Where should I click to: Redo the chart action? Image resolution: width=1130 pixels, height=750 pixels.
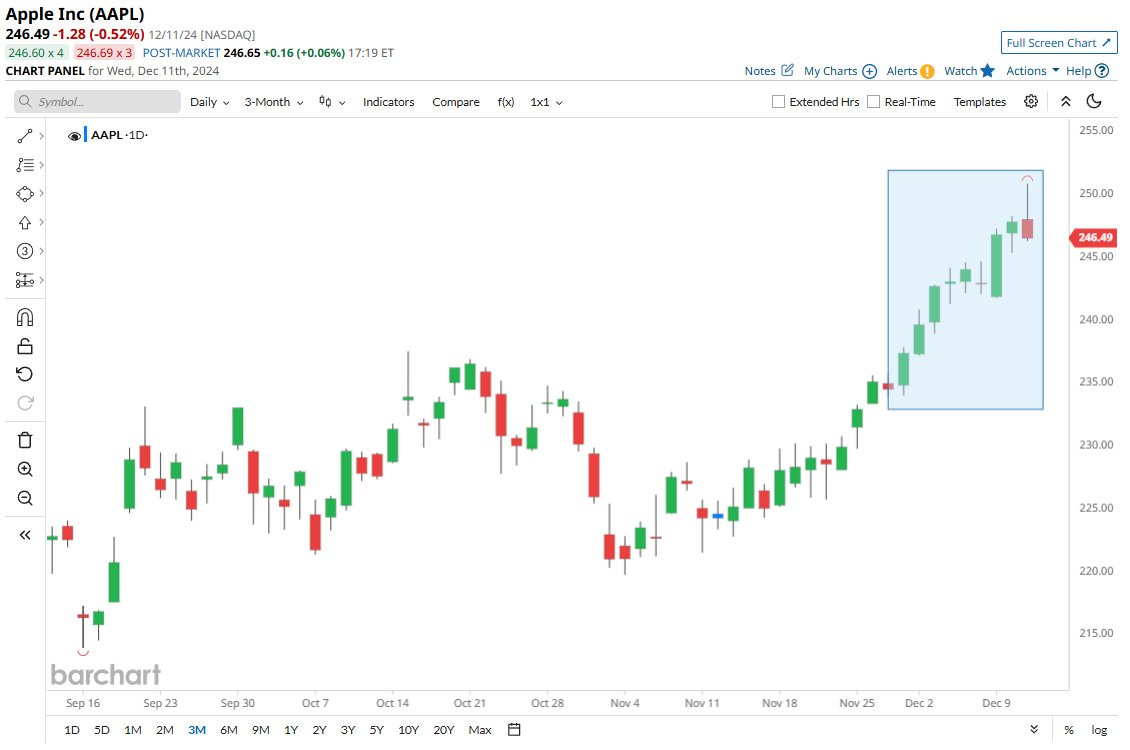[x=25, y=403]
